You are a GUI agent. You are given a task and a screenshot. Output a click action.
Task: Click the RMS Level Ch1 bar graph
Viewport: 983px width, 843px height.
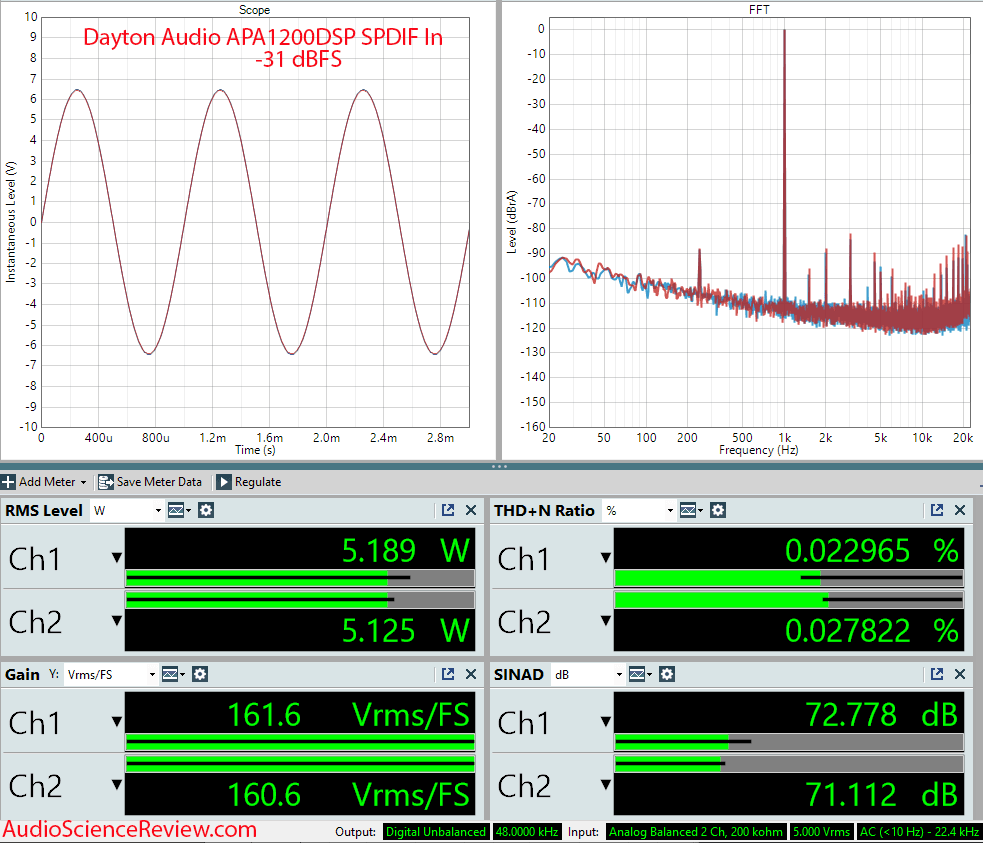(300, 578)
